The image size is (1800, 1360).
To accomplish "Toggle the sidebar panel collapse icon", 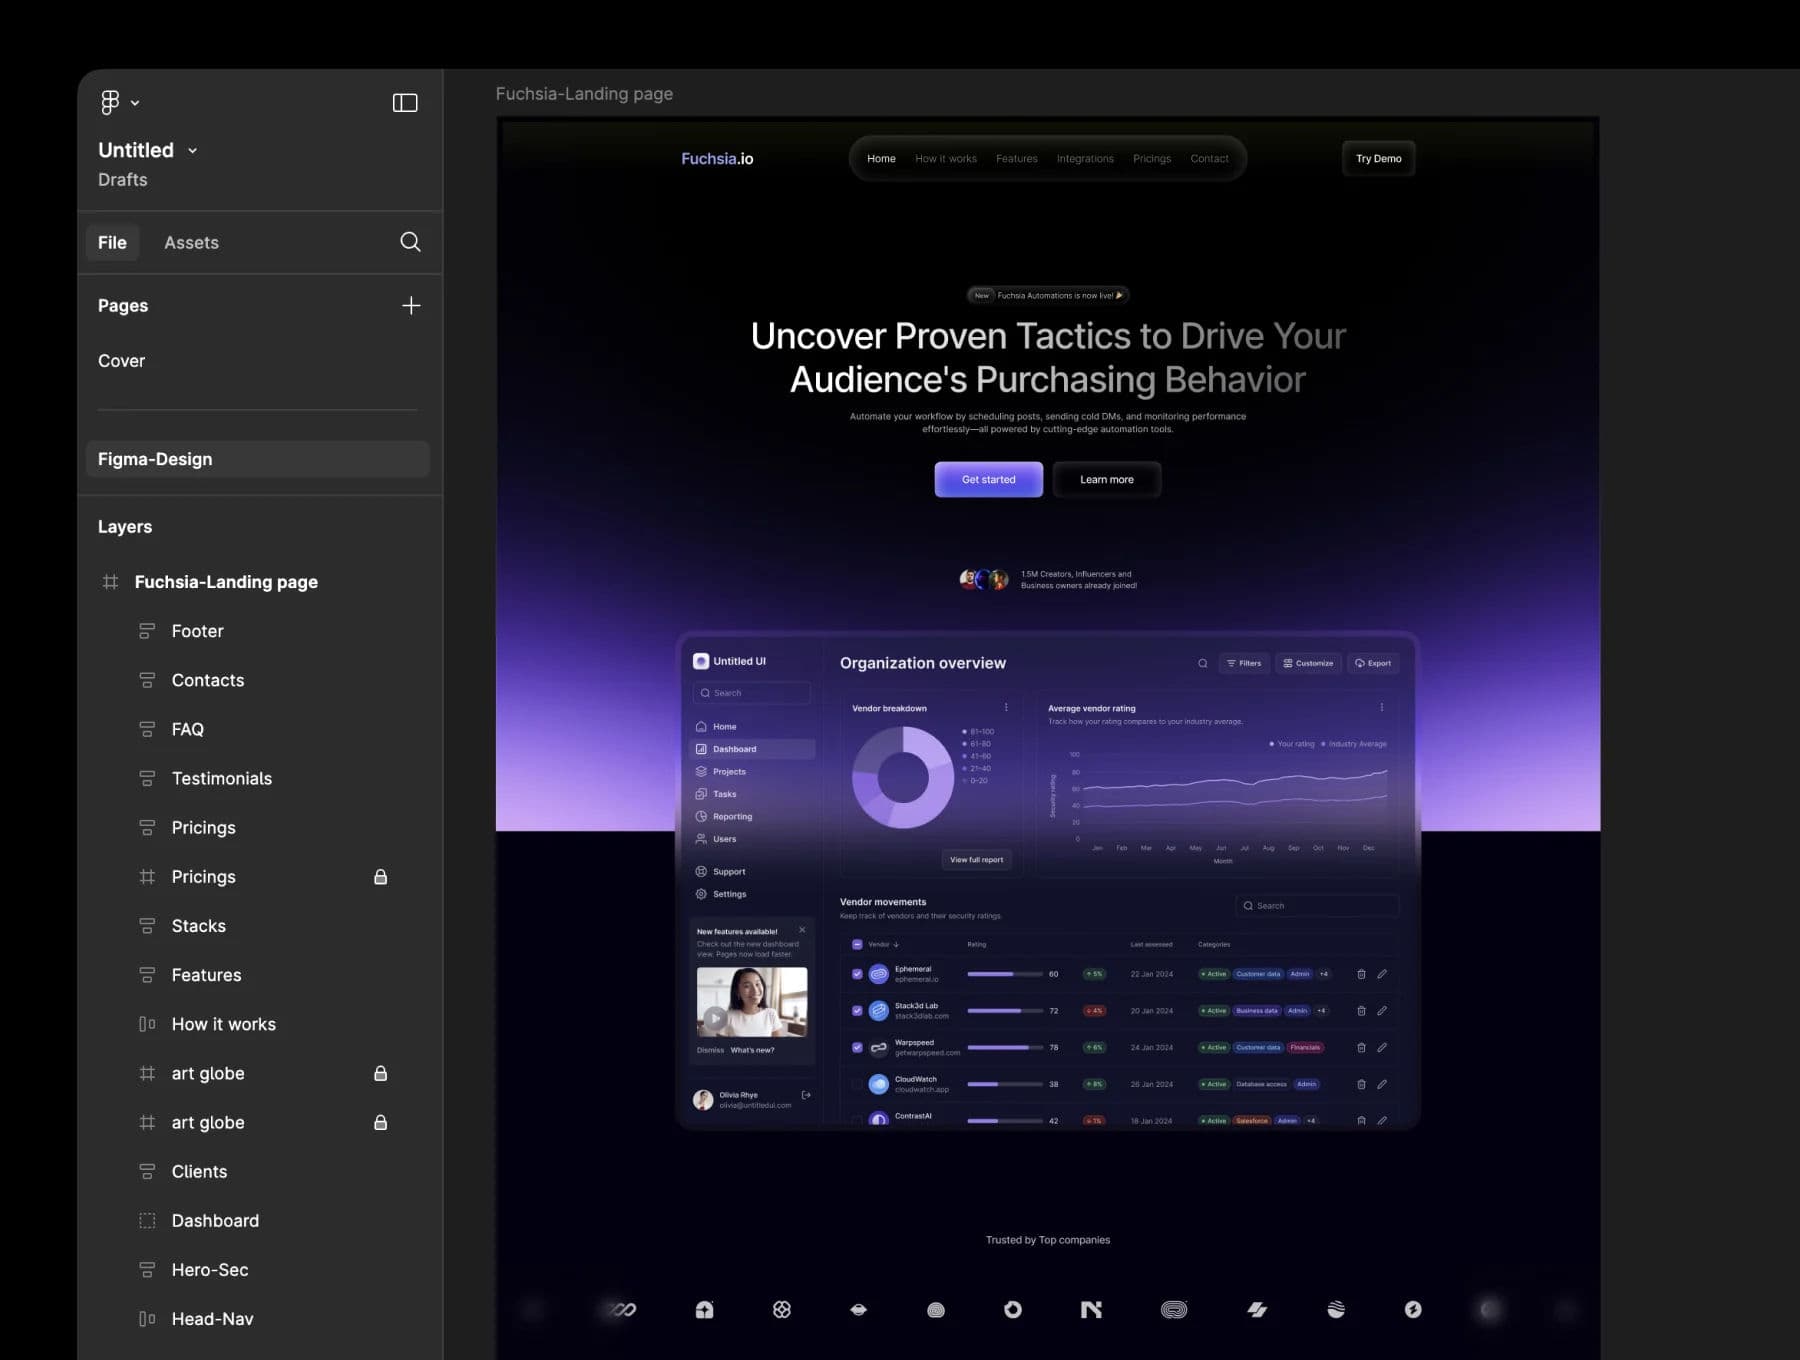I will pyautogui.click(x=405, y=103).
